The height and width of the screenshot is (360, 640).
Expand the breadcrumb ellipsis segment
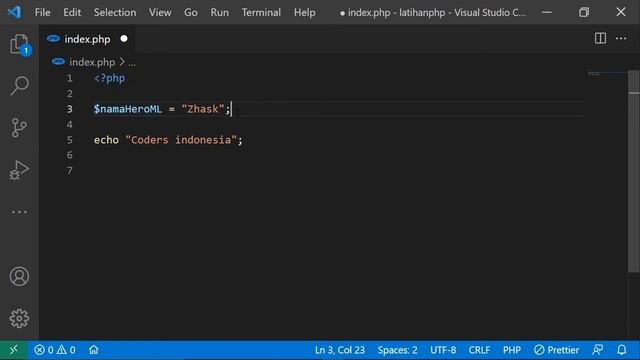(x=132, y=63)
